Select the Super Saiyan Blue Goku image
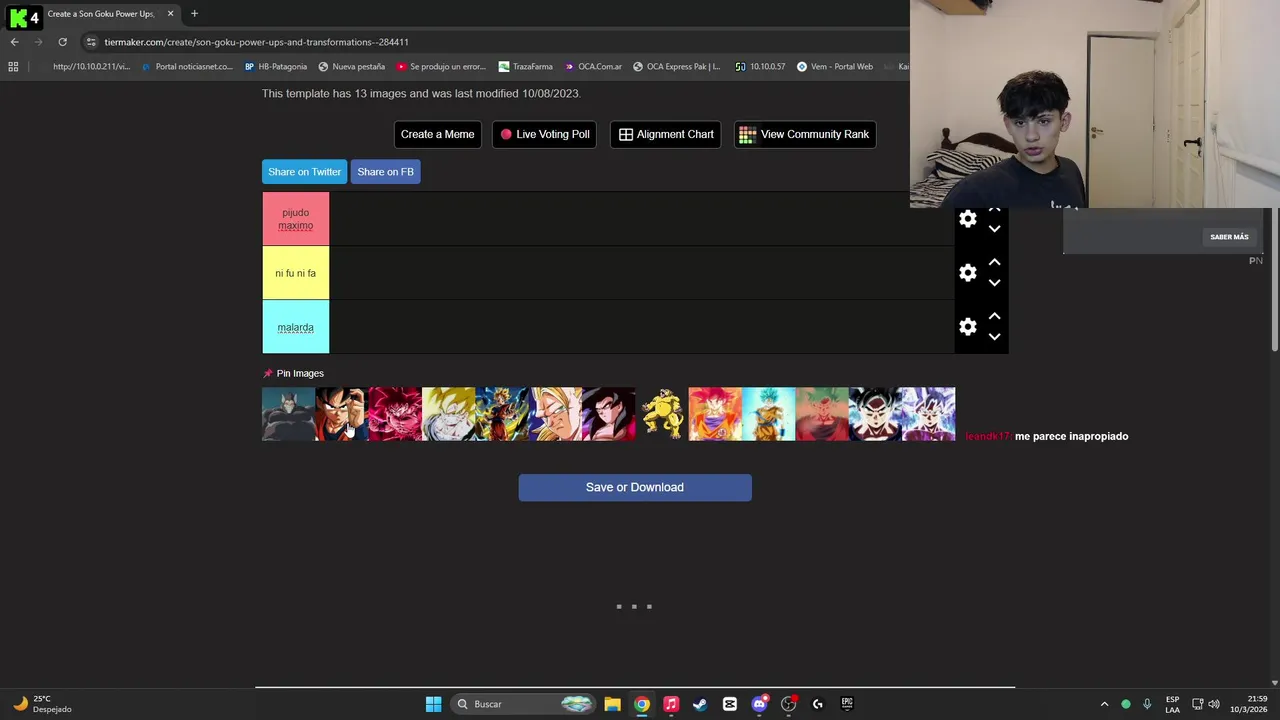The height and width of the screenshot is (720, 1280). (x=768, y=414)
